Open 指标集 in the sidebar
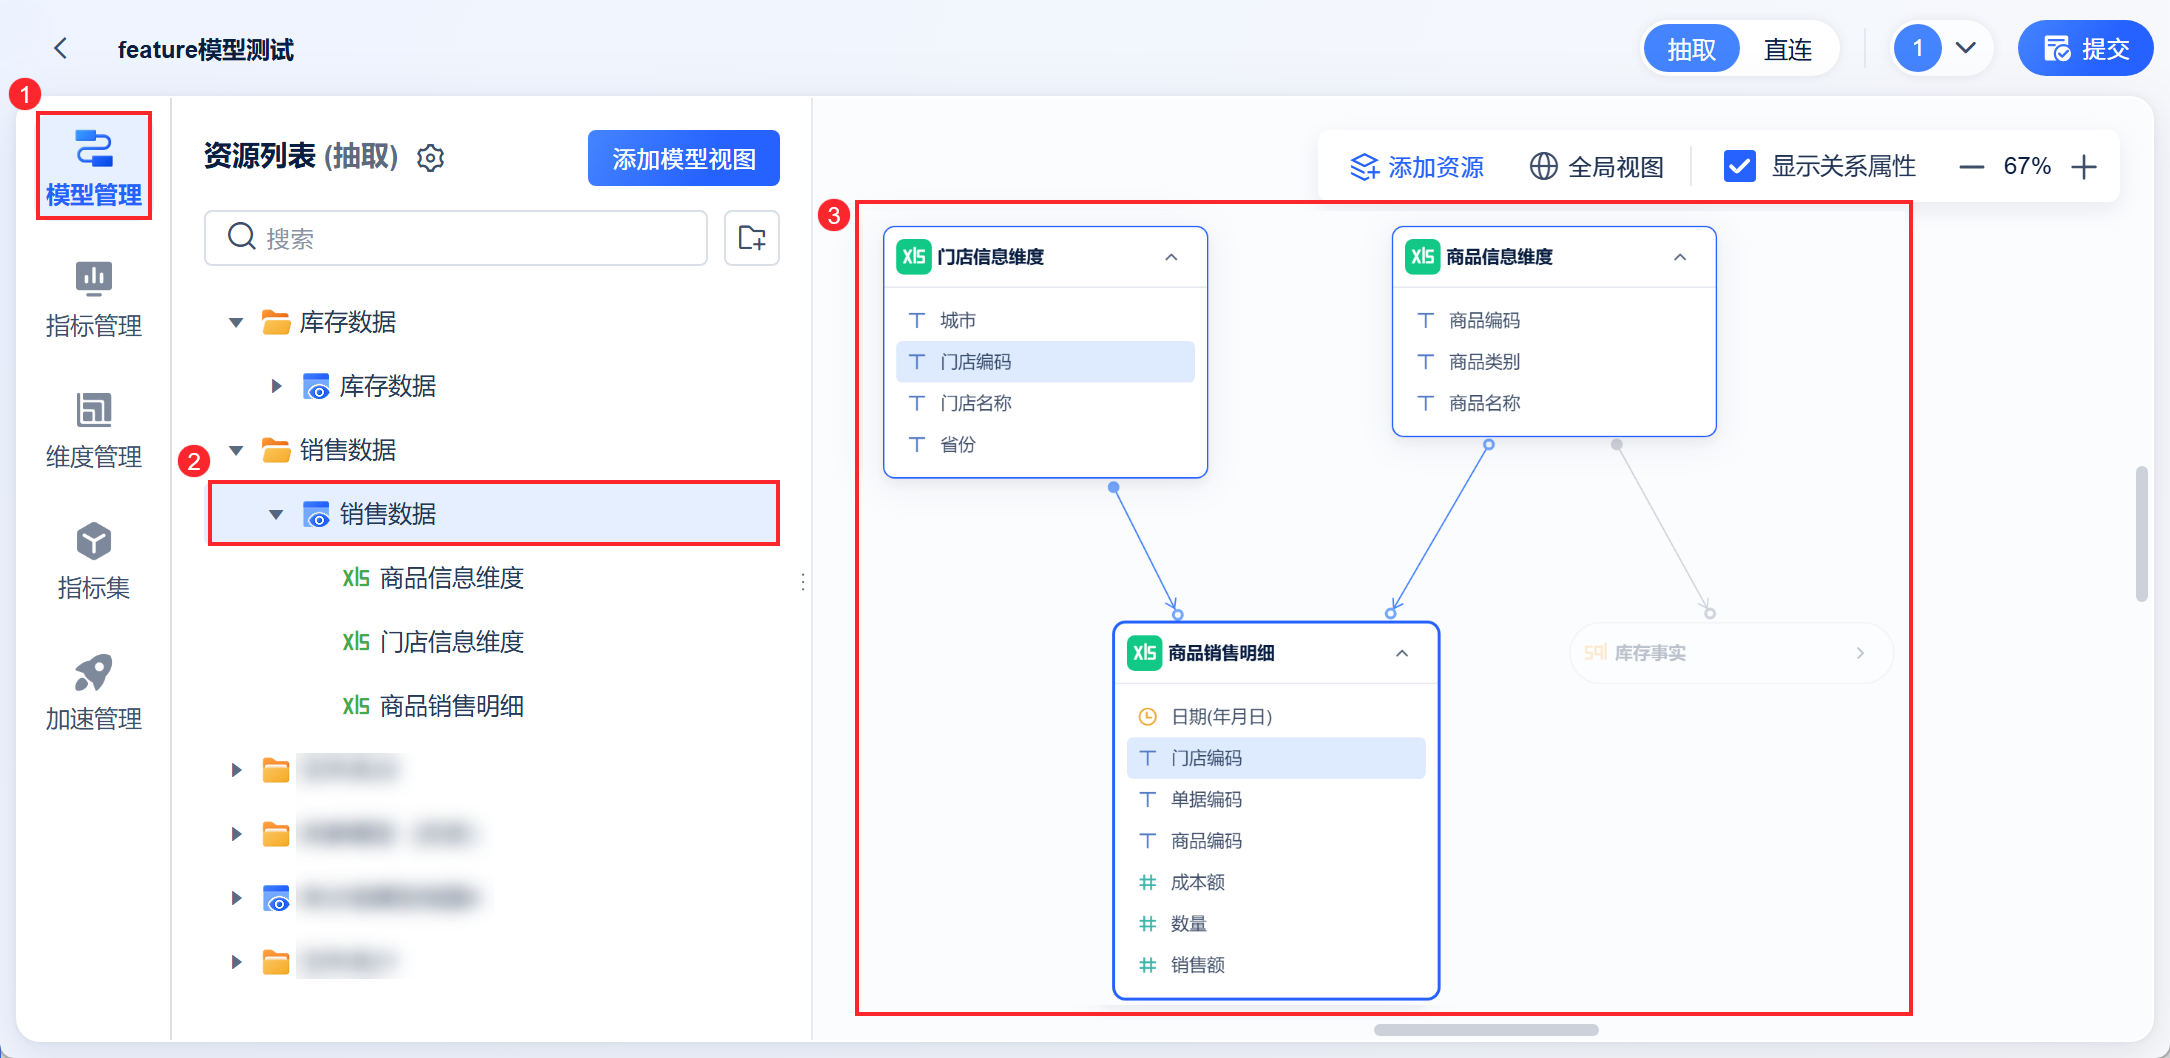 click(x=94, y=560)
